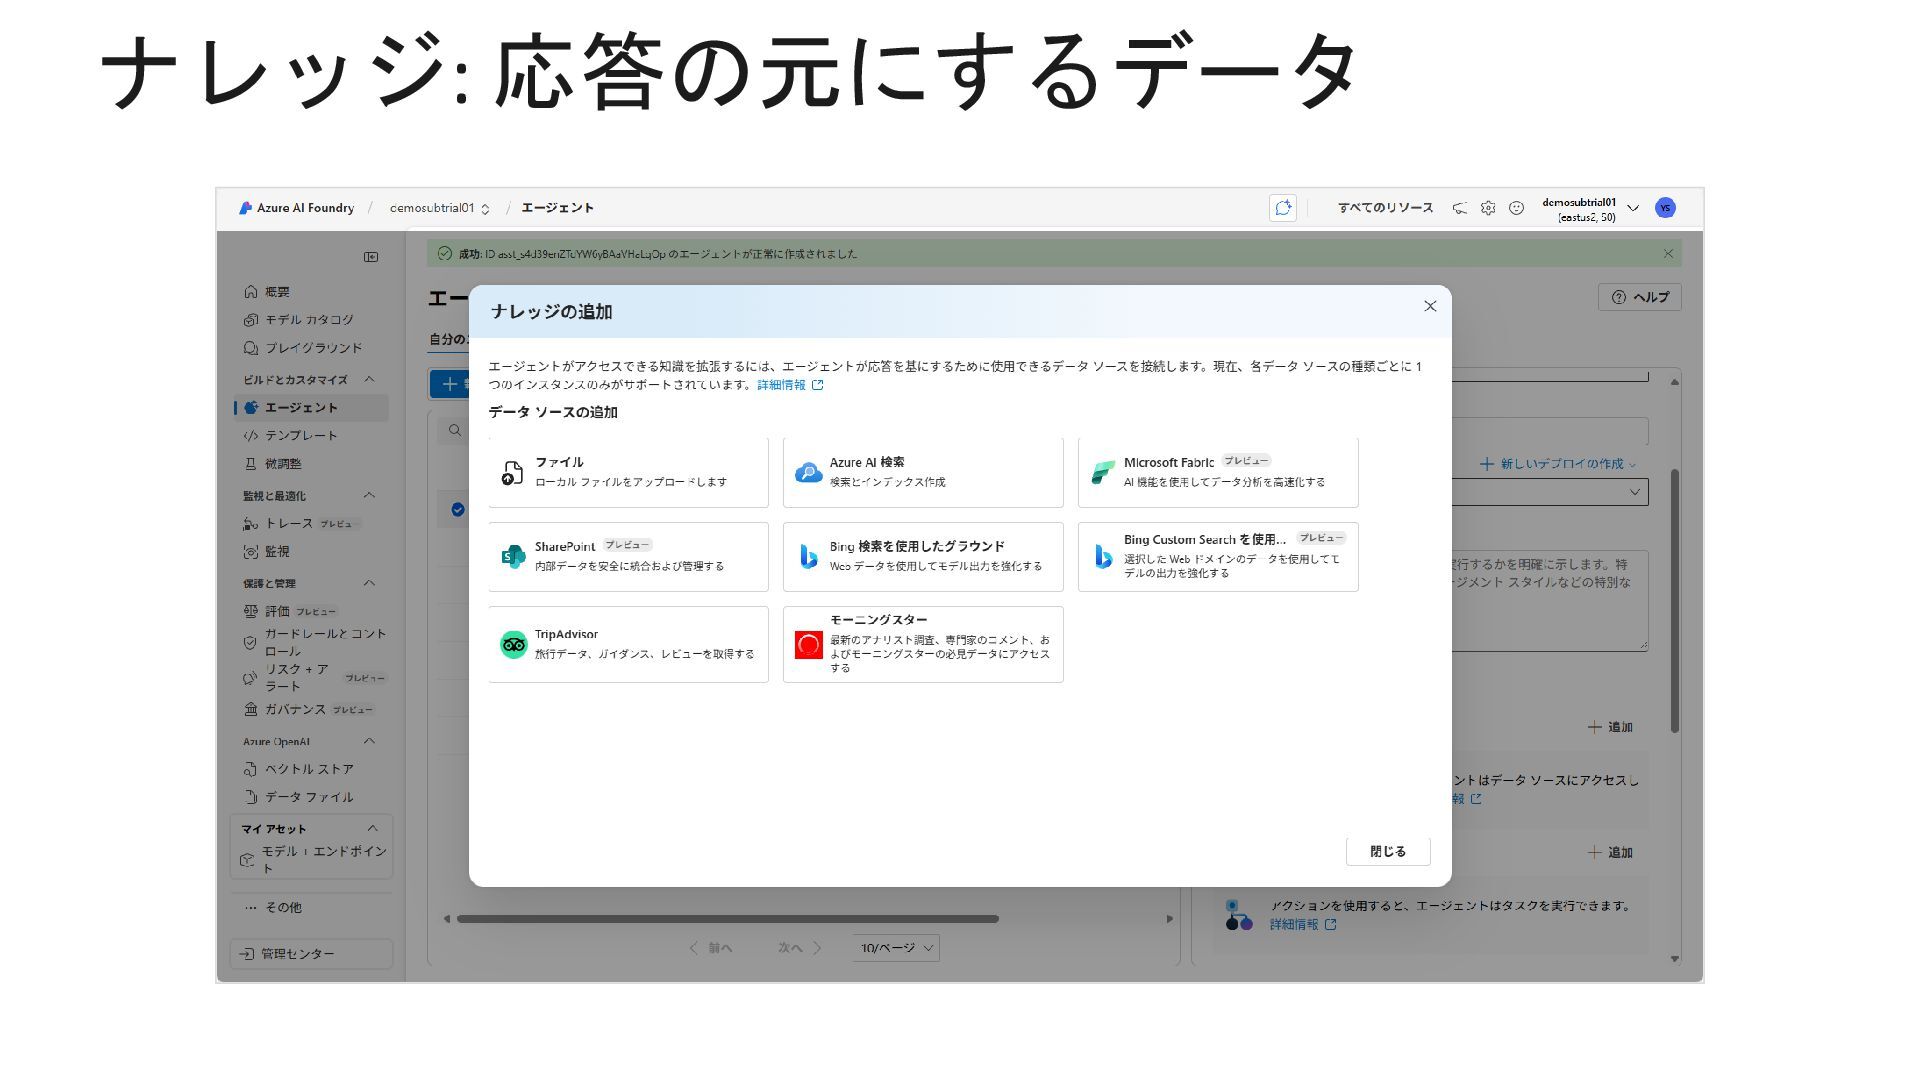1920x1080 pixels.
Task: Select the Azure AI 検索 card
Action: pyautogui.click(x=923, y=472)
